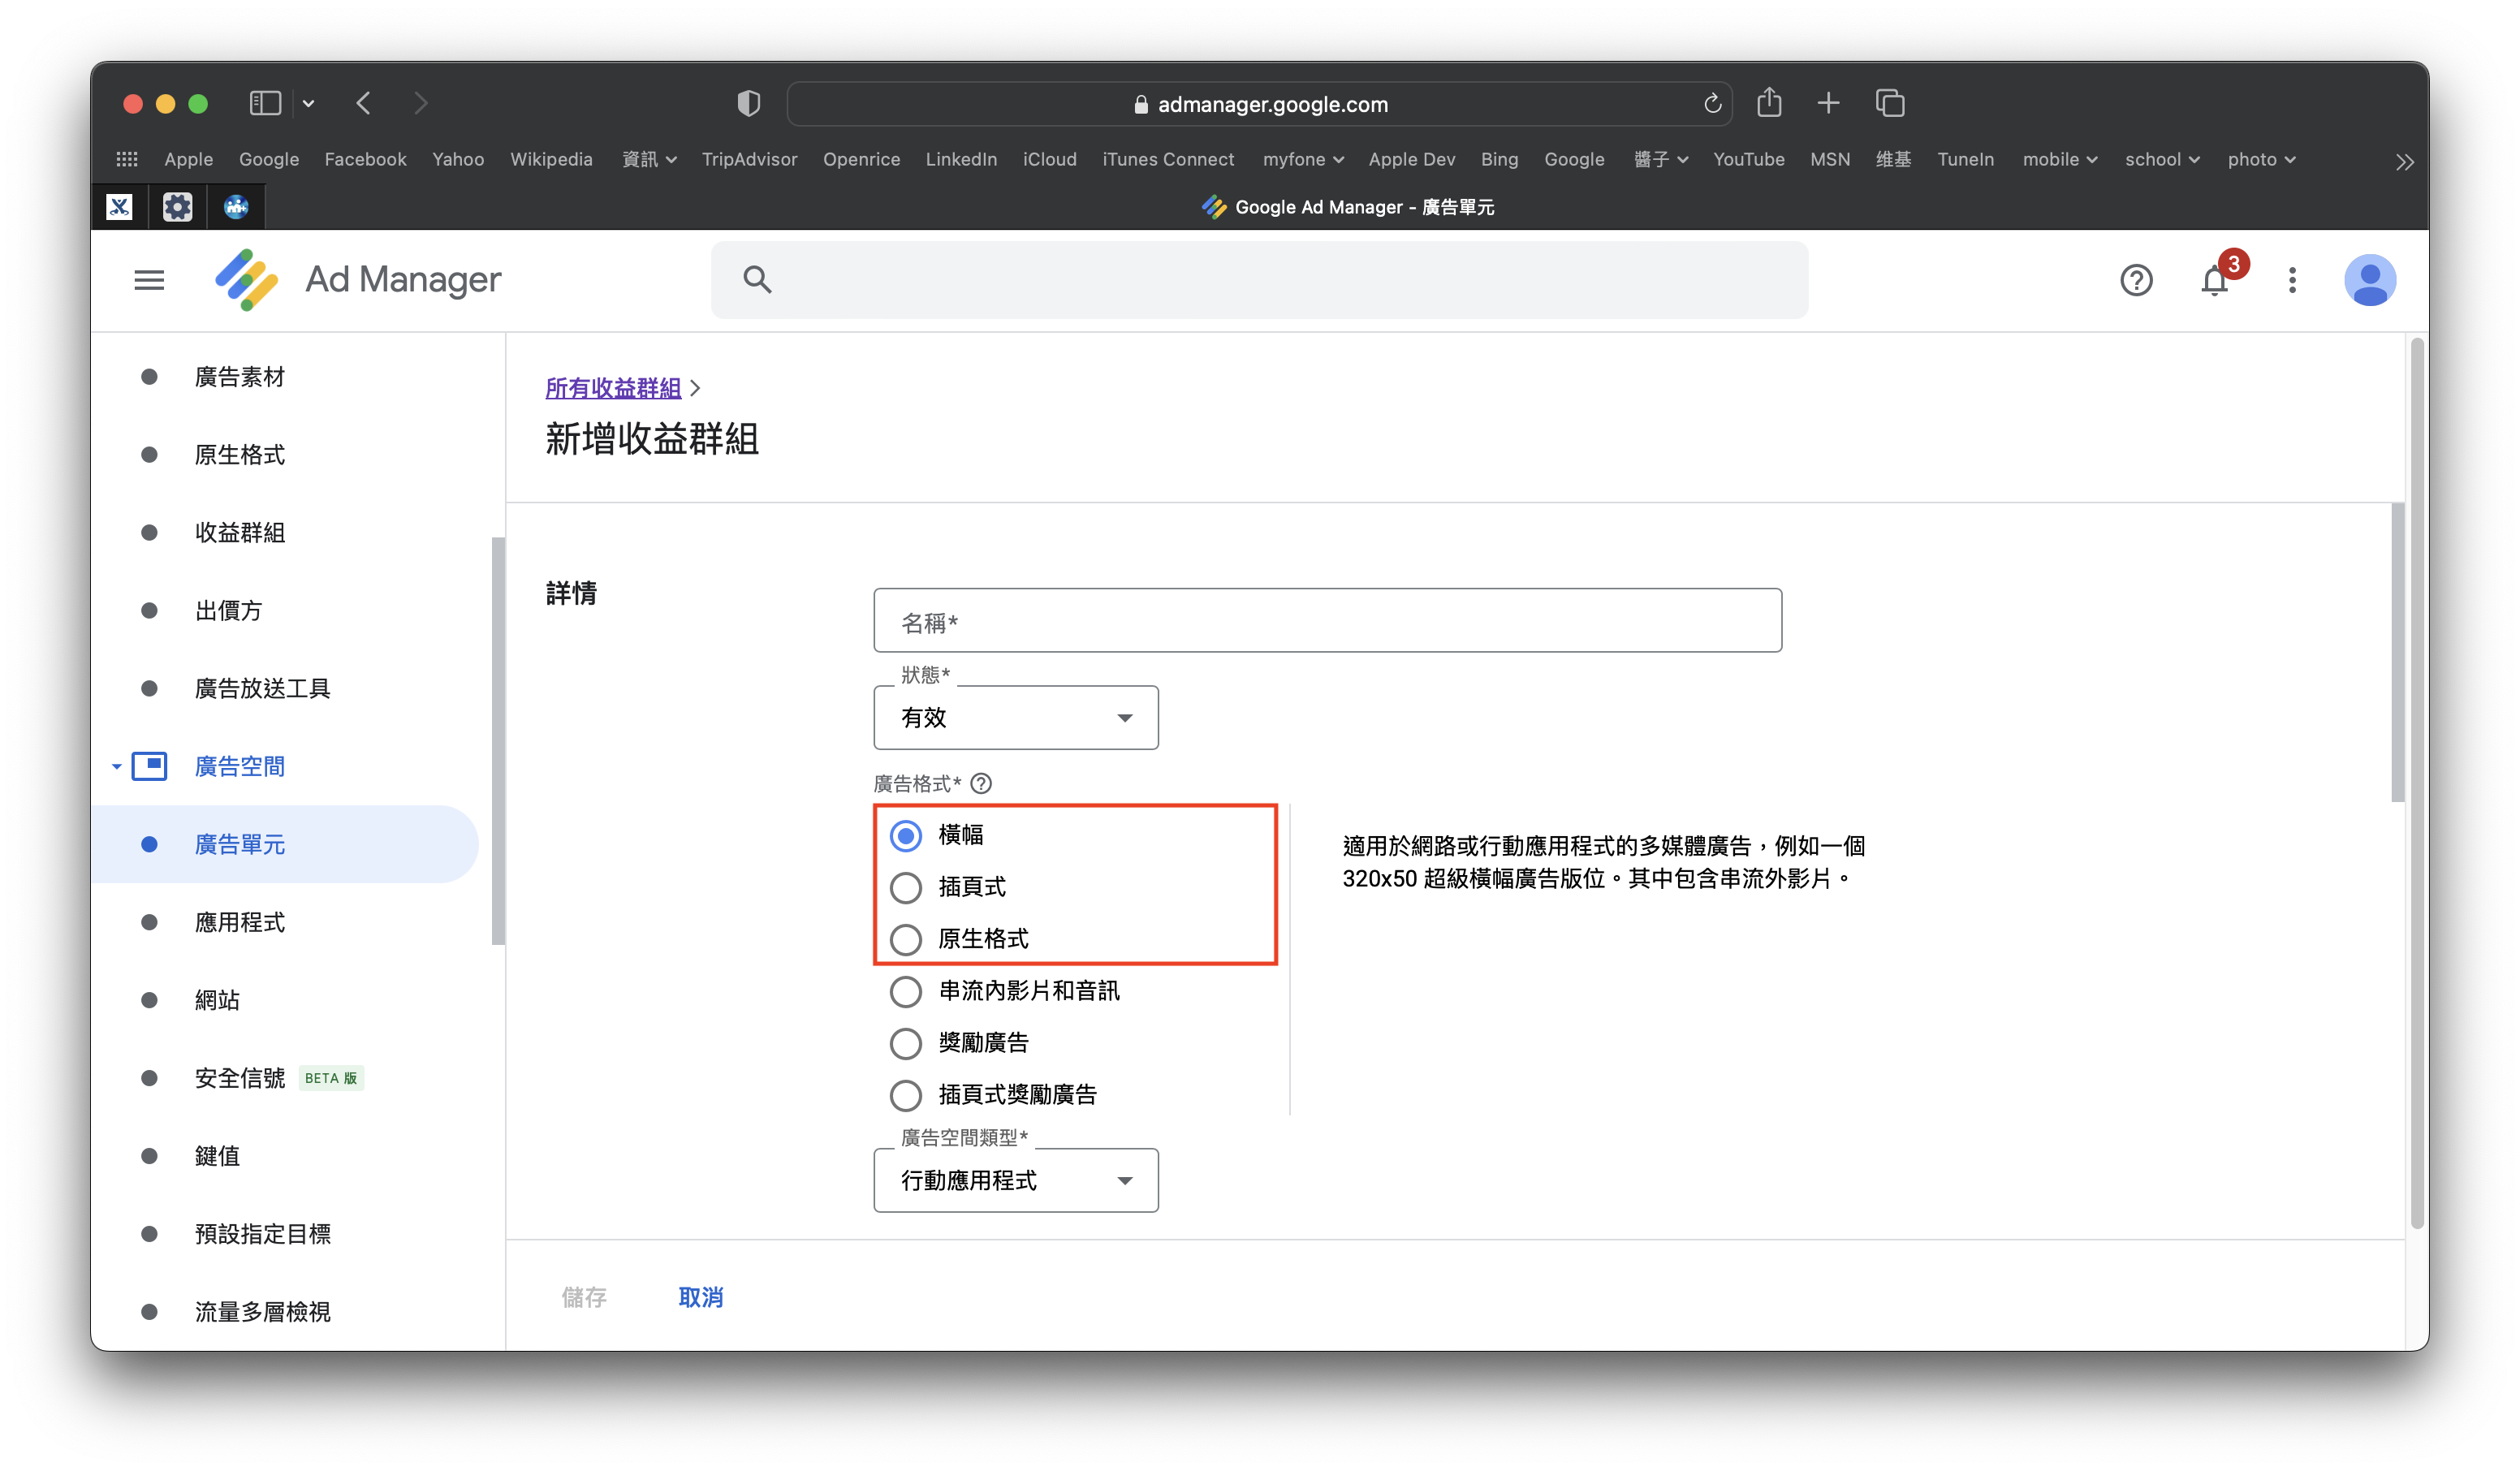Viewport: 2520px width, 1471px height.
Task: Expand the 資訊 bookmarks folder
Action: pos(649,159)
